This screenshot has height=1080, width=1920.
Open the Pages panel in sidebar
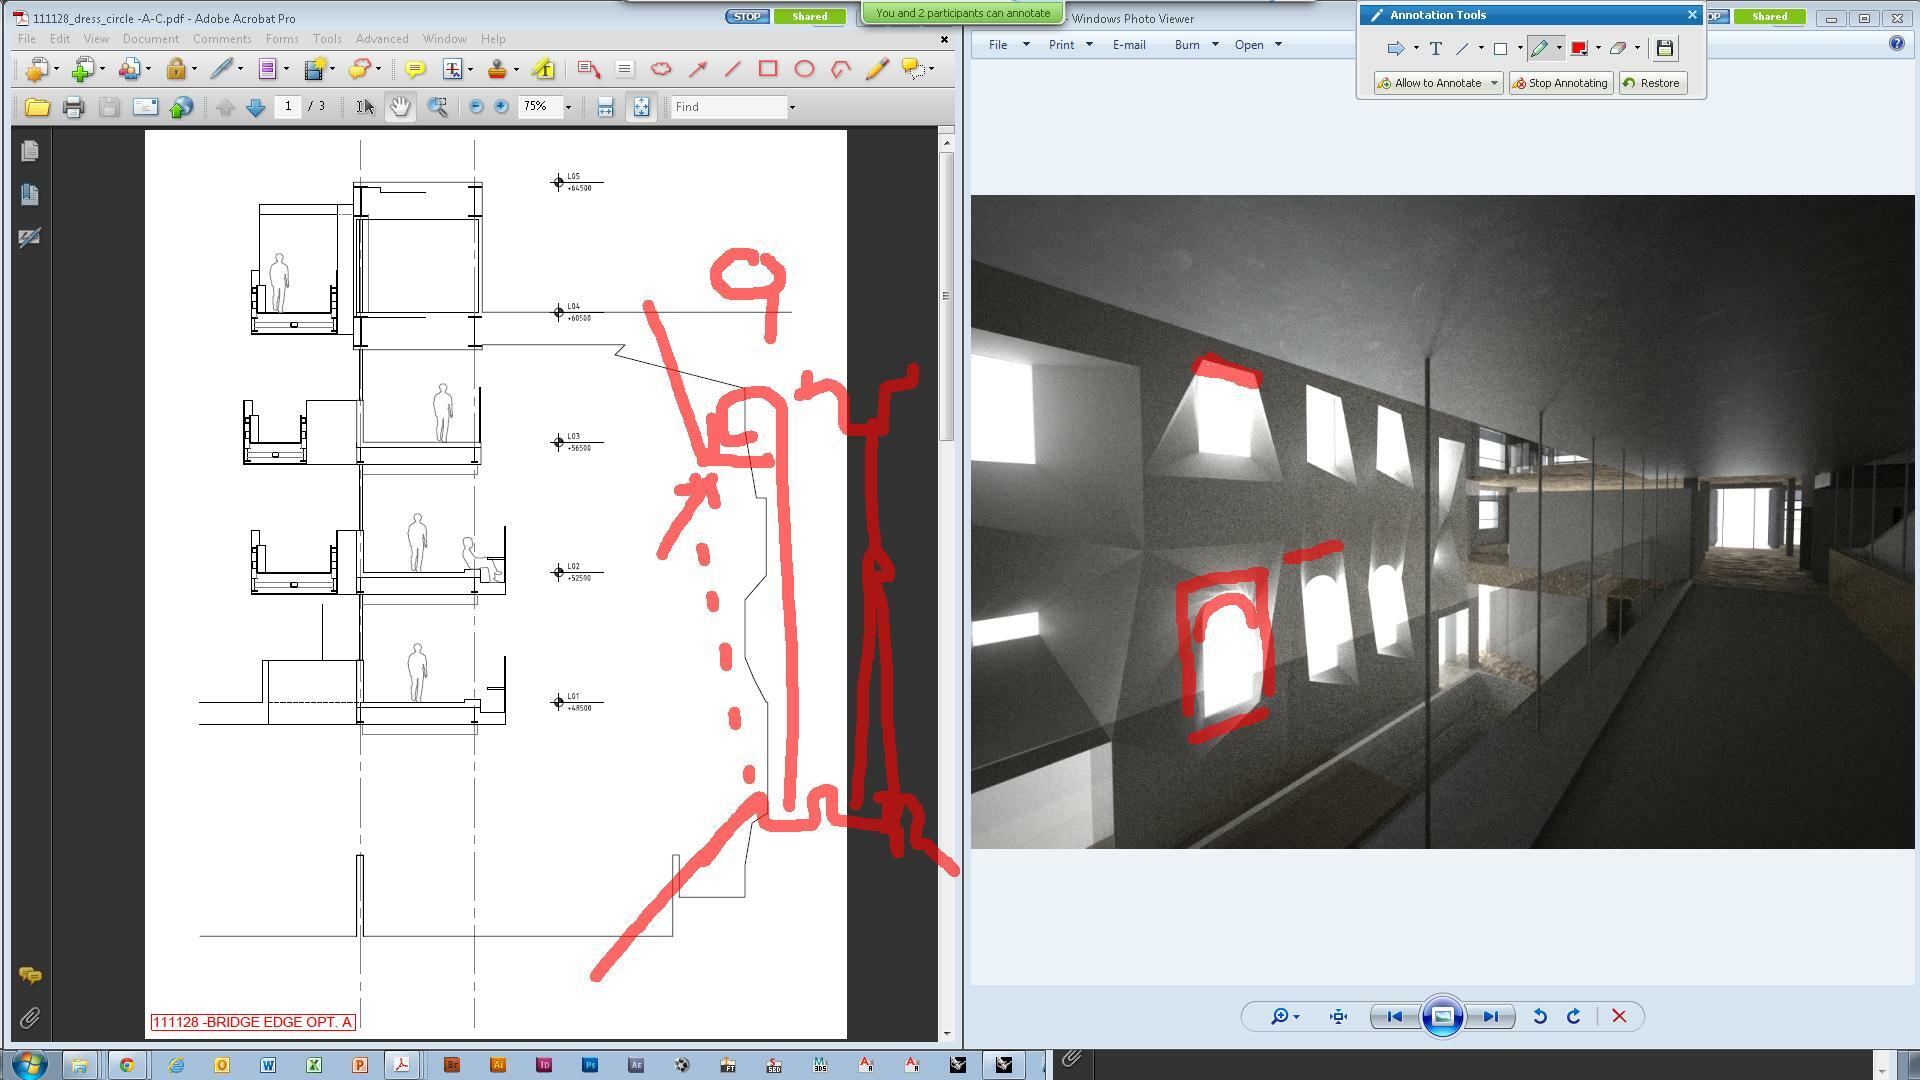click(x=30, y=151)
